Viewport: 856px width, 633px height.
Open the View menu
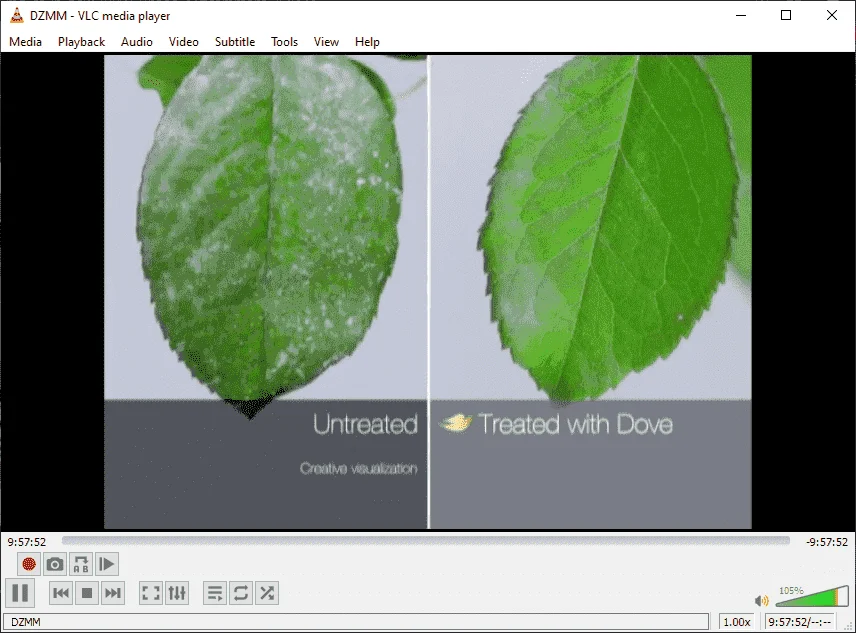326,41
